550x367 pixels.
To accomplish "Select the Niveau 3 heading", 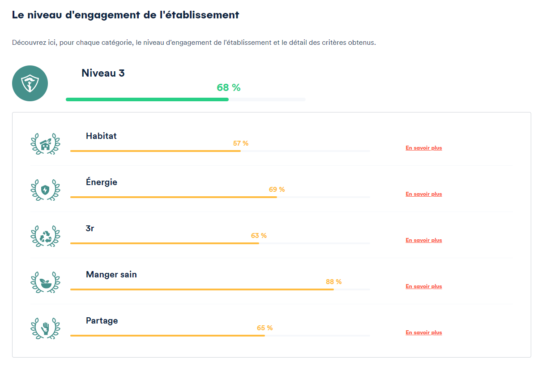I will [x=103, y=73].
